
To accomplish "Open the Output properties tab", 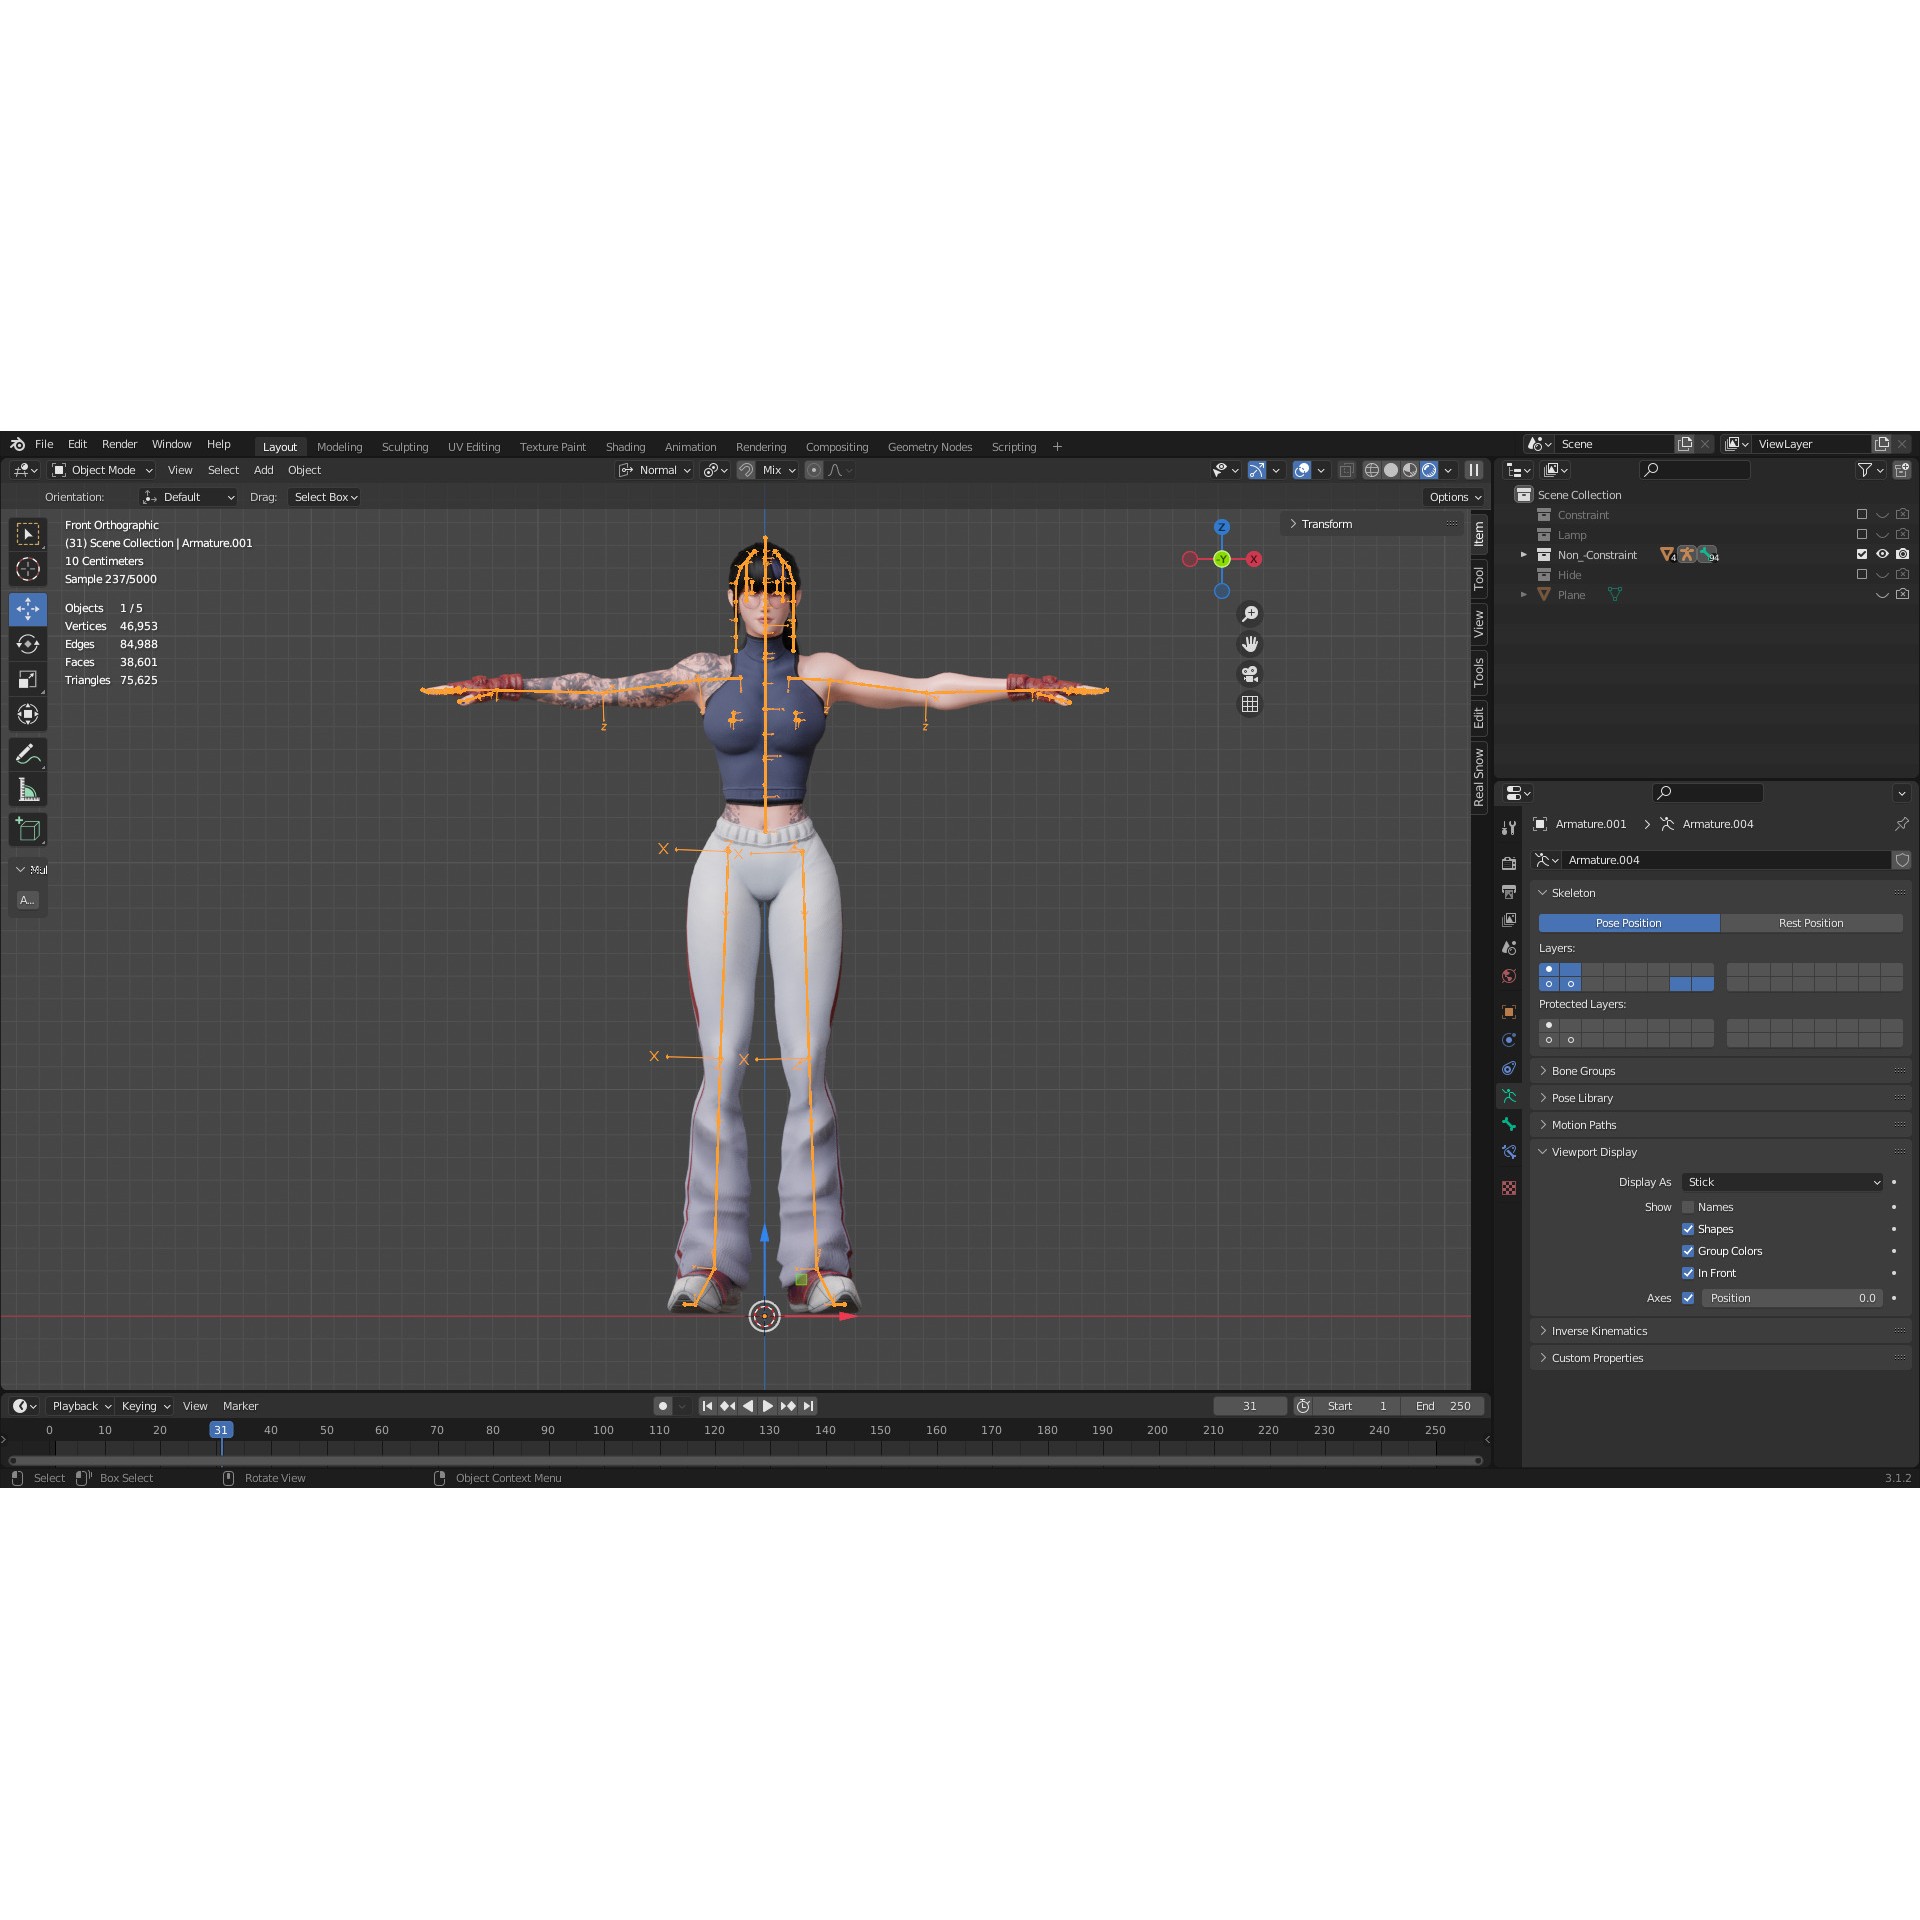I will click(1509, 891).
